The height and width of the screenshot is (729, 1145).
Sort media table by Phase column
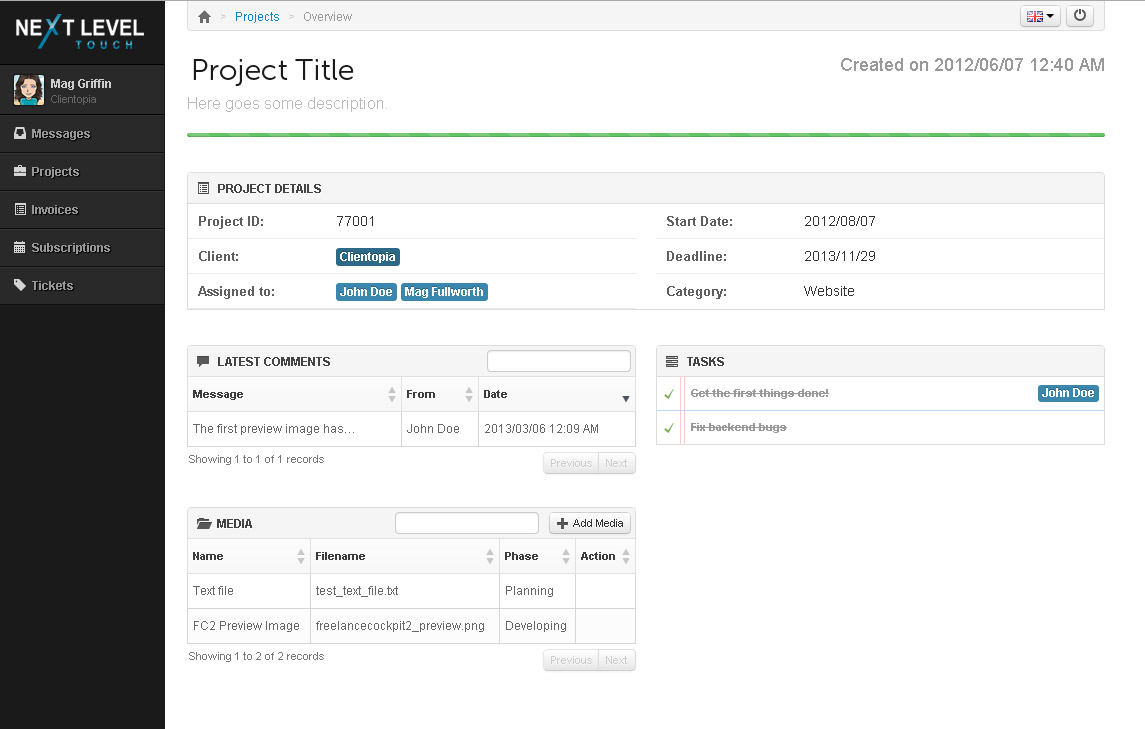[x=536, y=556]
